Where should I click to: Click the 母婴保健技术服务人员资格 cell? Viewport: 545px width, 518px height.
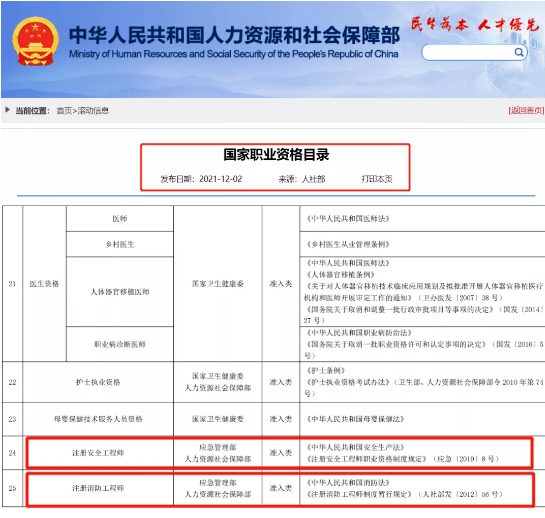98,419
